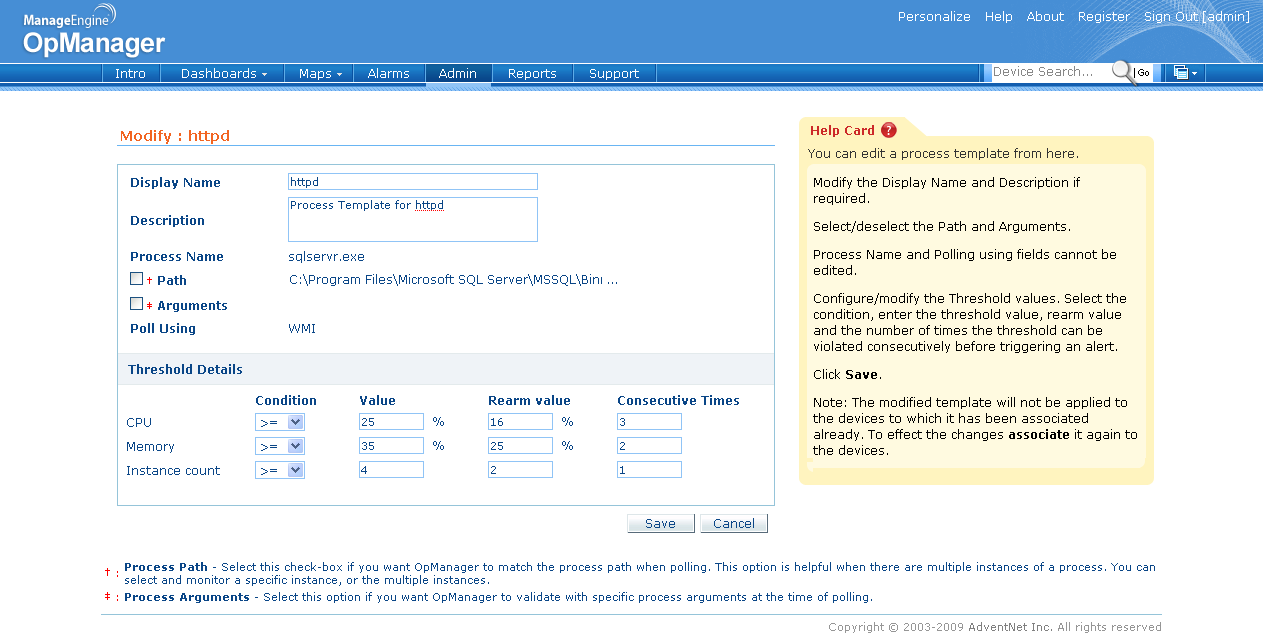The image size is (1263, 634).
Task: Open the Help link in header
Action: [x=998, y=17]
